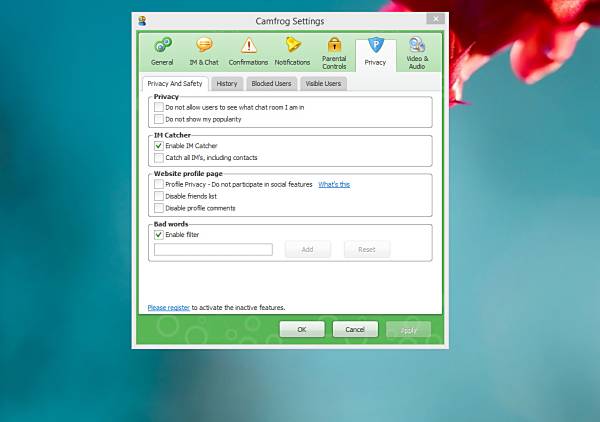600x422 pixels.
Task: Open the Visible Users tab
Action: click(323, 83)
